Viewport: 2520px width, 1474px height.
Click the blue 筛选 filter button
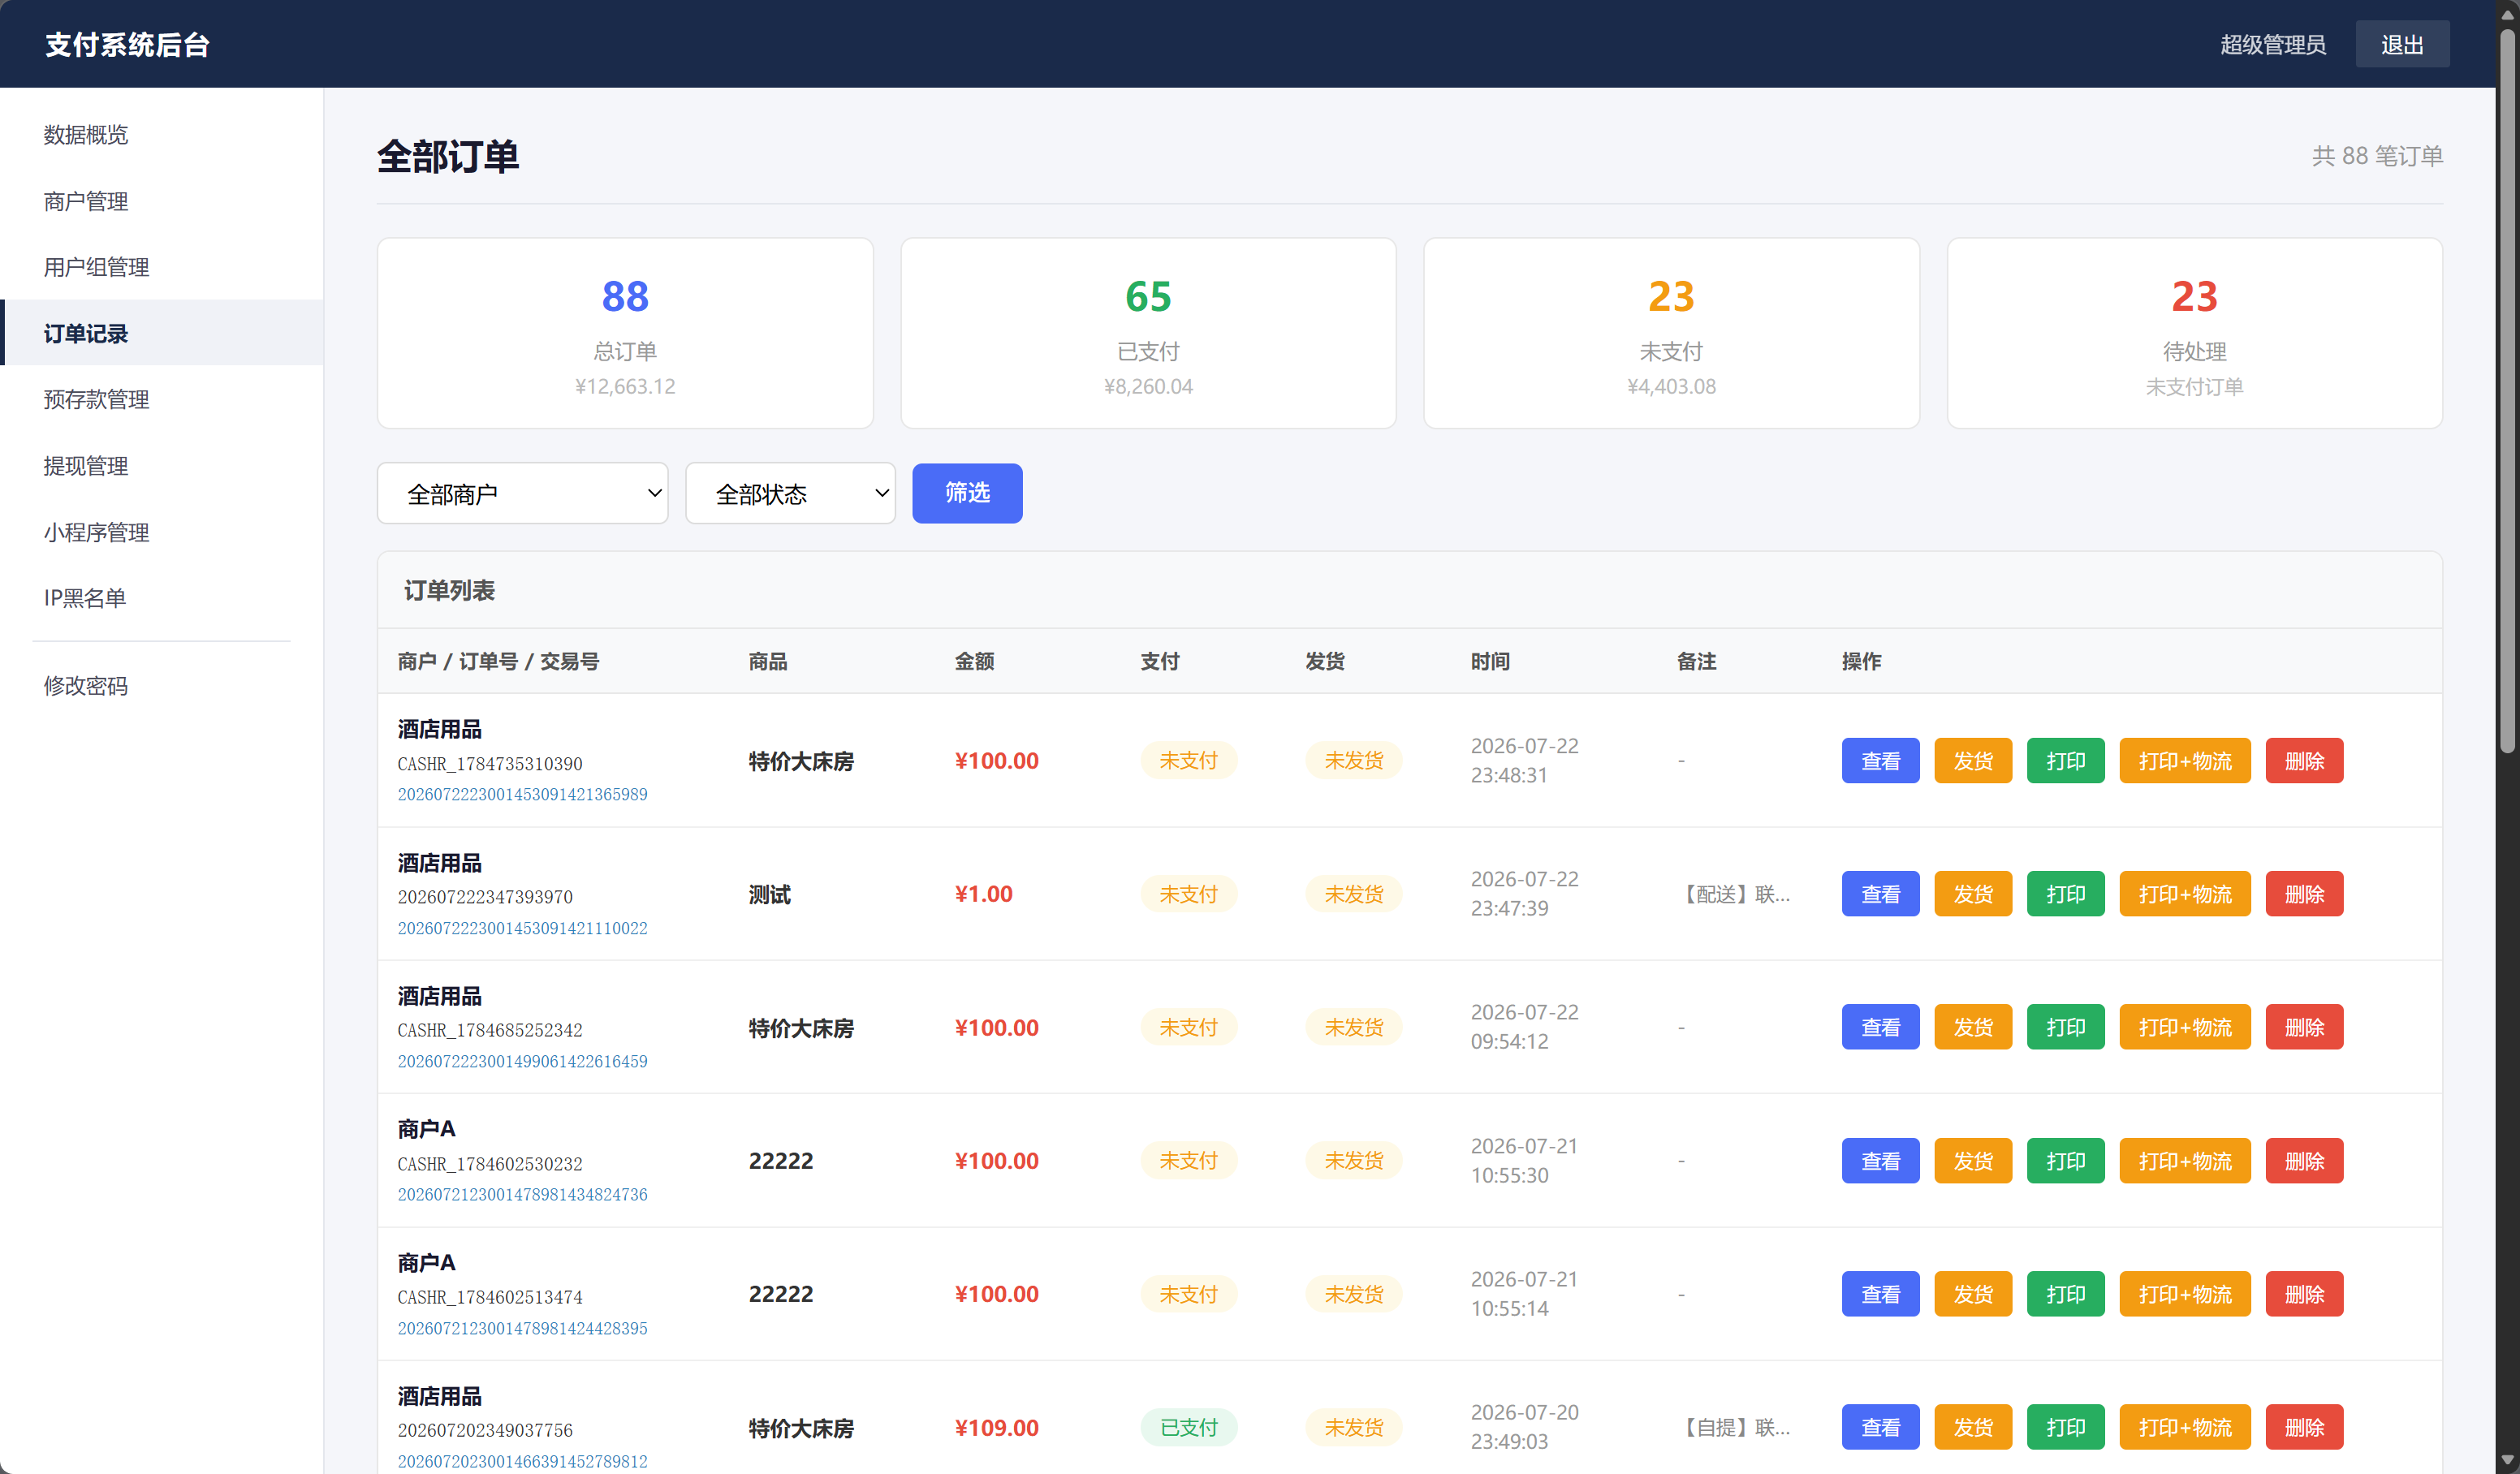pyautogui.click(x=967, y=493)
